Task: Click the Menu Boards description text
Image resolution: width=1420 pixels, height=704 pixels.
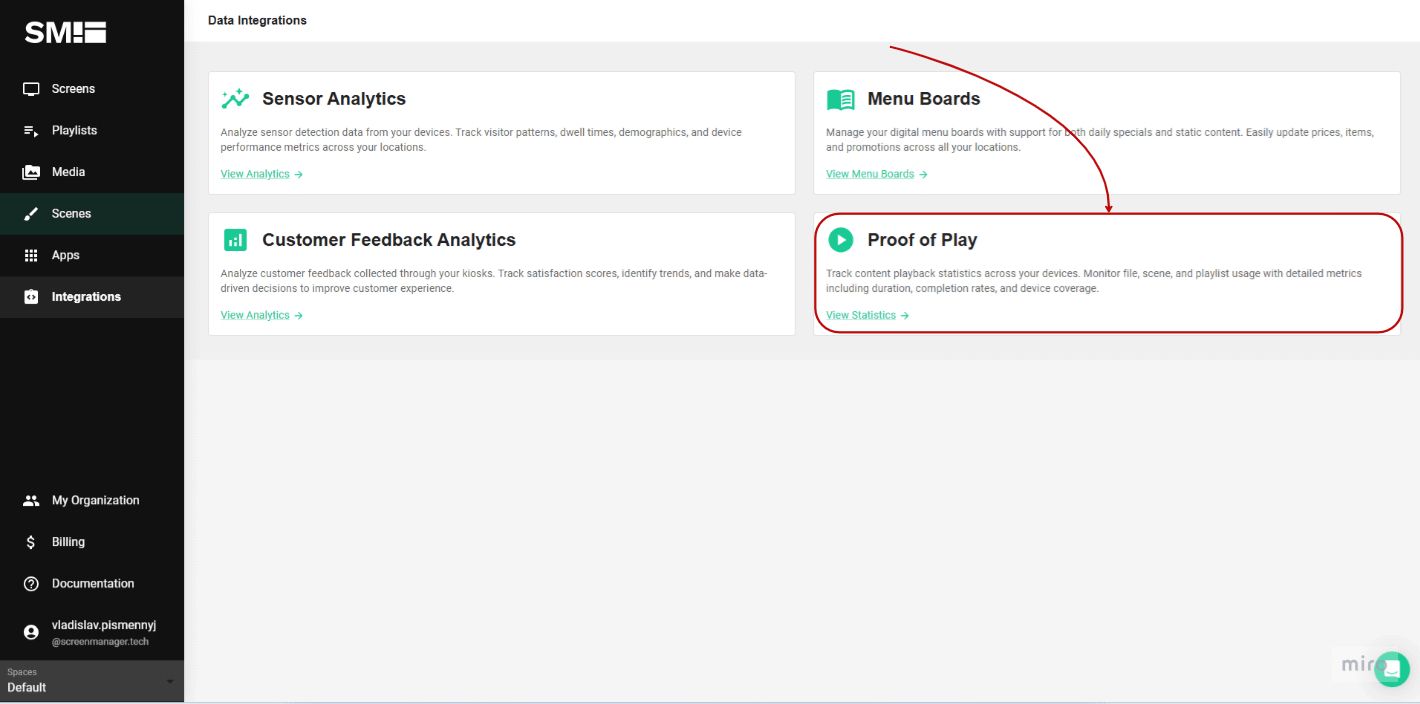Action: pos(1100,140)
